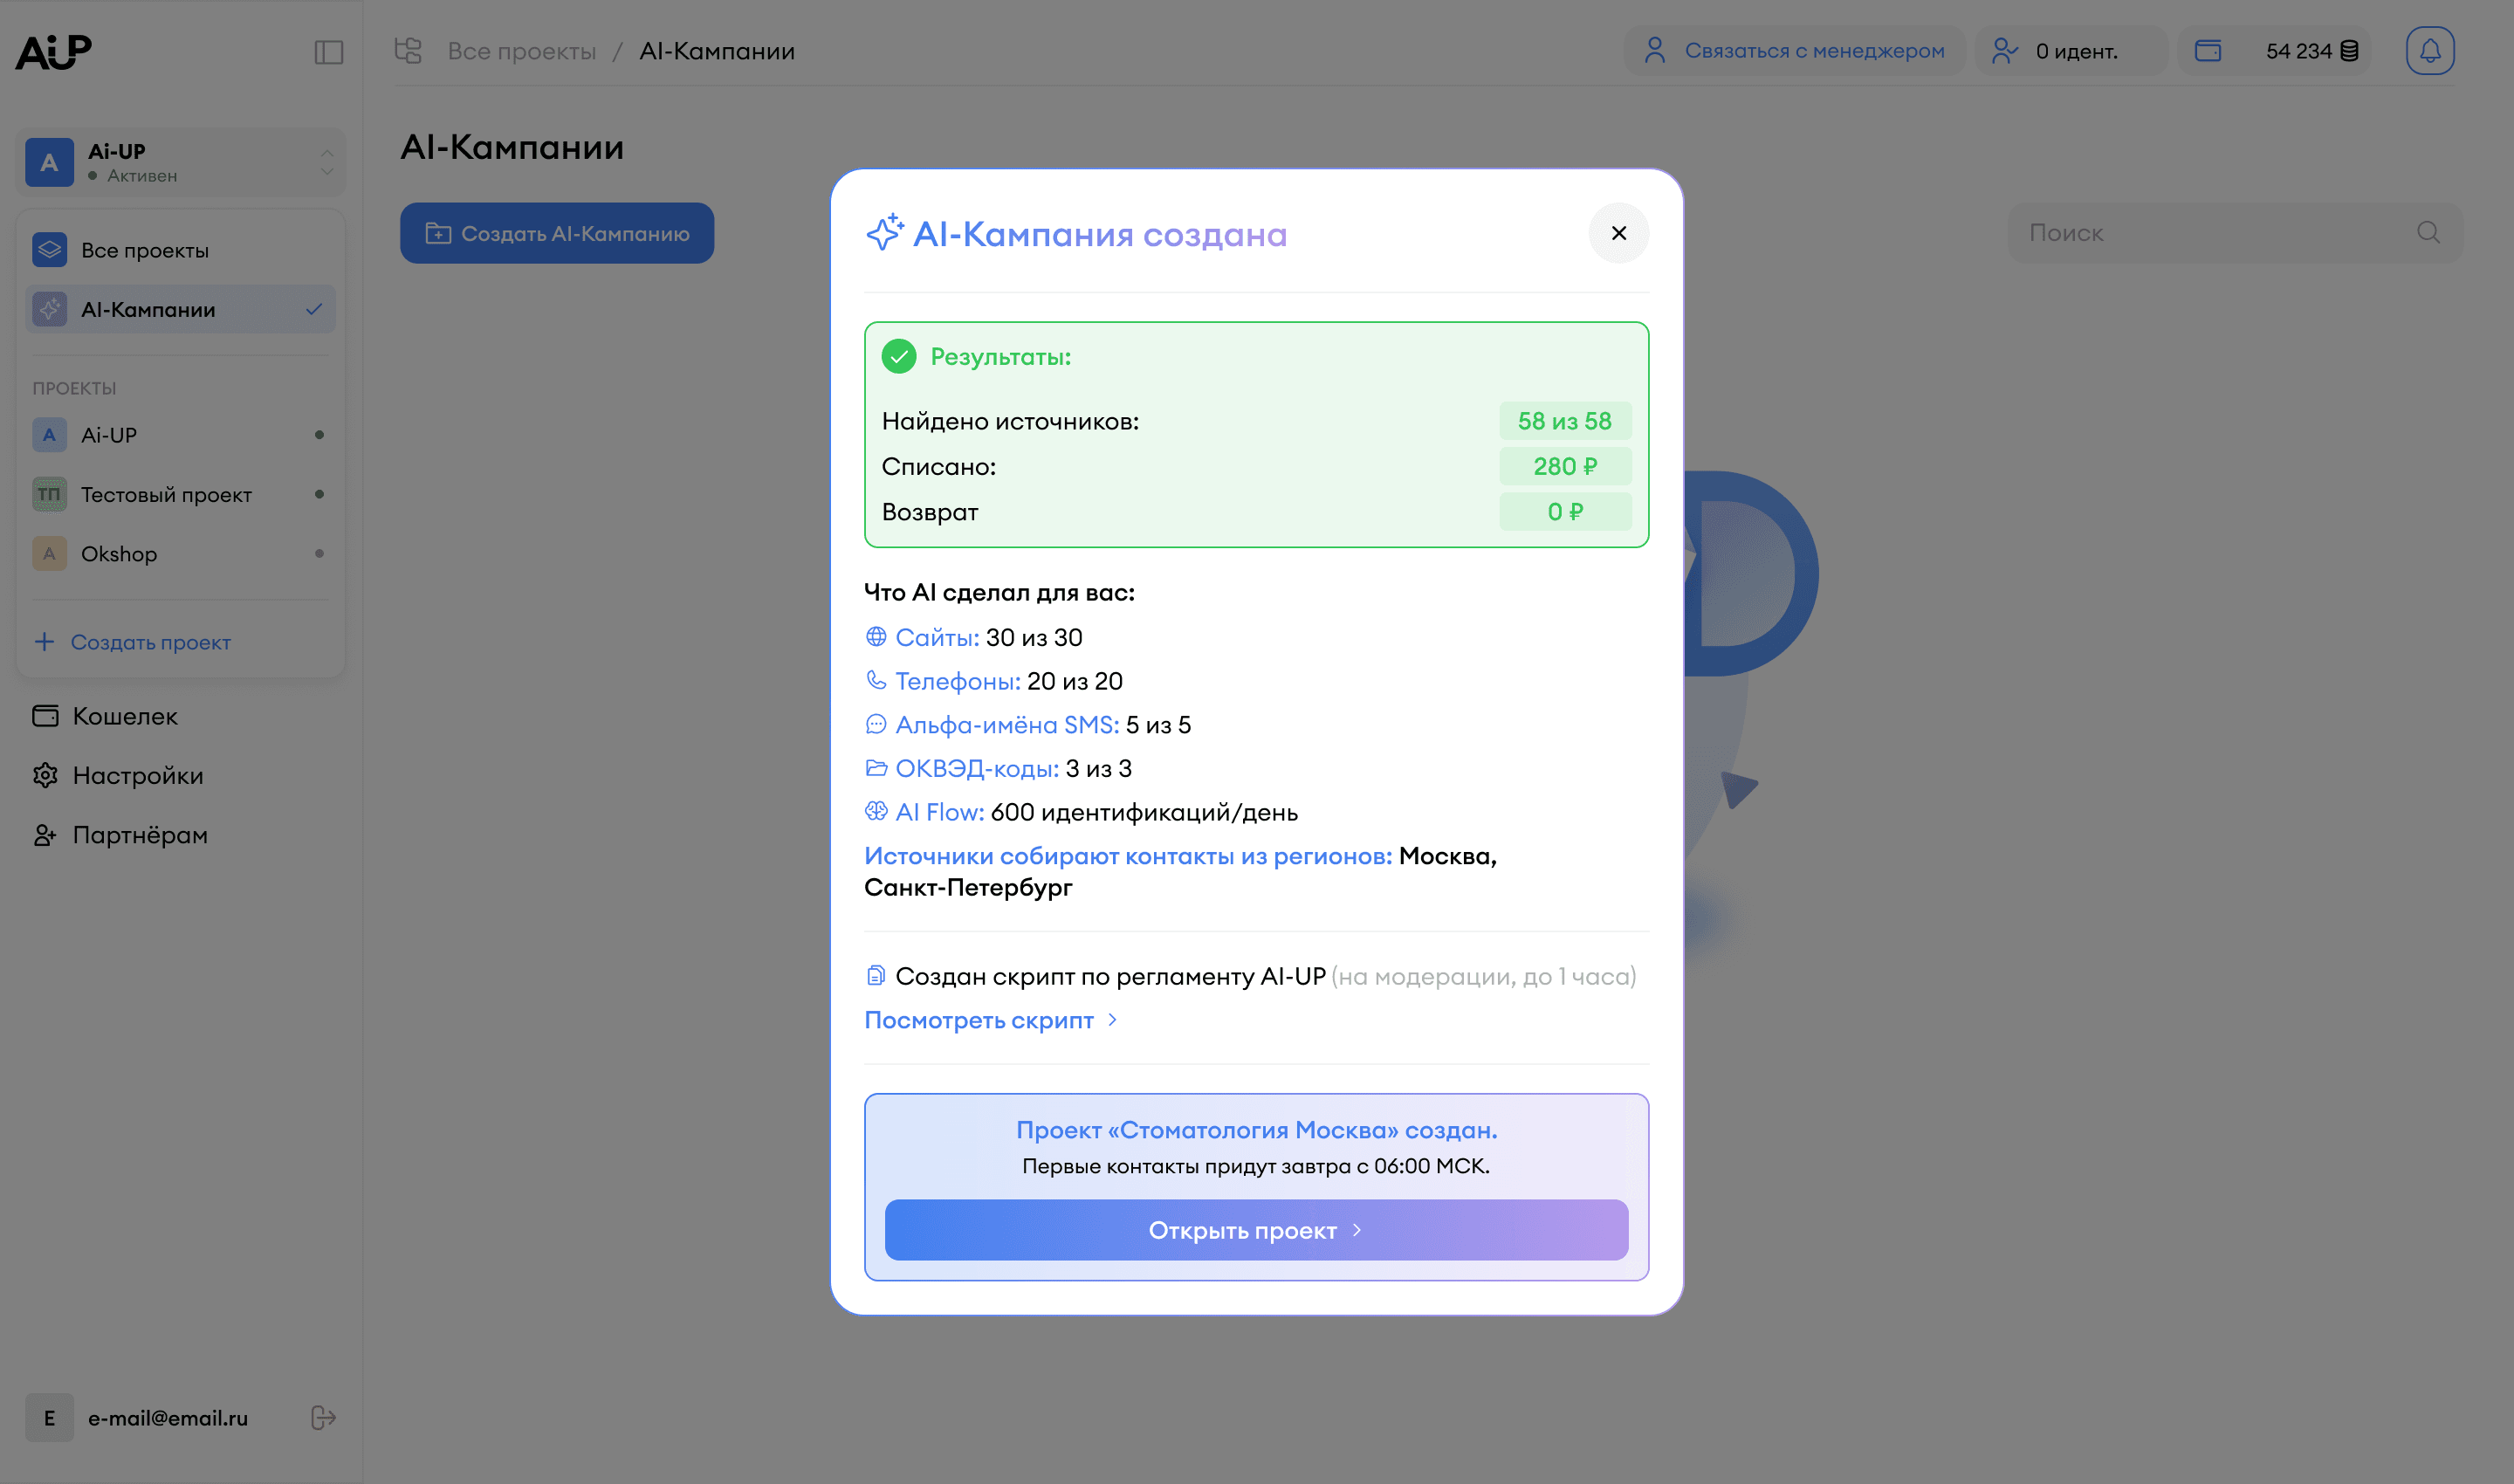2514x1484 pixels.
Task: Click the ТП project avatar icon
Action: (x=49, y=494)
